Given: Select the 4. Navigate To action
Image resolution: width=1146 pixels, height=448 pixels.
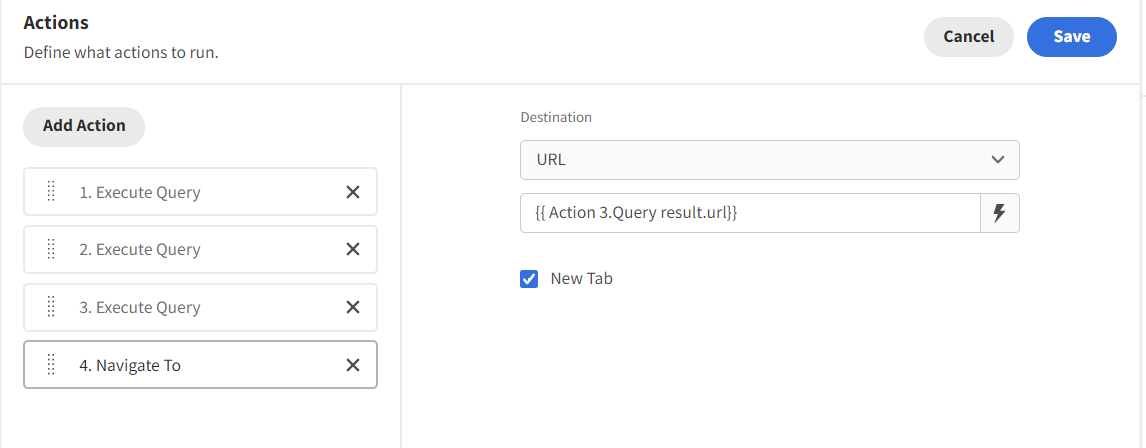Looking at the screenshot, I should click(x=200, y=365).
